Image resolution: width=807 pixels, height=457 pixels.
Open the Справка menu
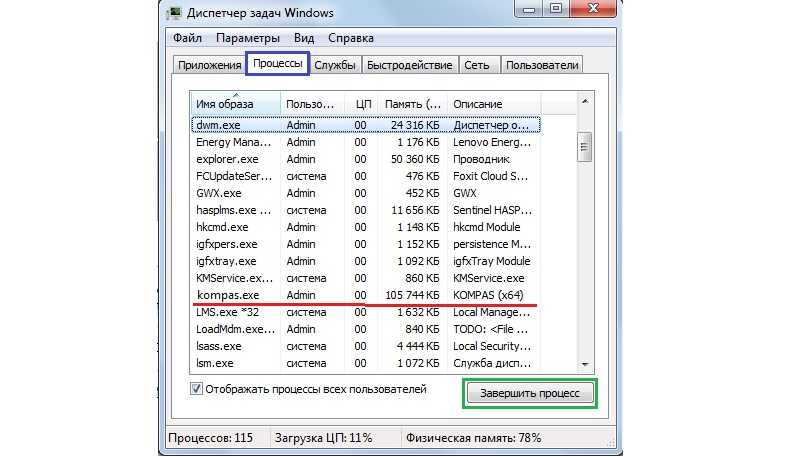[x=350, y=38]
